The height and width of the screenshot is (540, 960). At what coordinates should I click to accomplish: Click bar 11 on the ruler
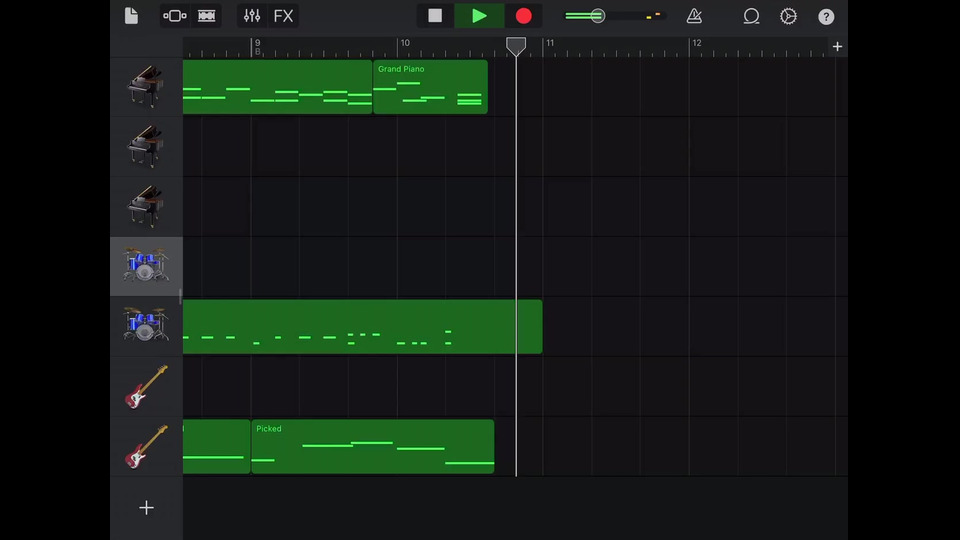pyautogui.click(x=550, y=43)
